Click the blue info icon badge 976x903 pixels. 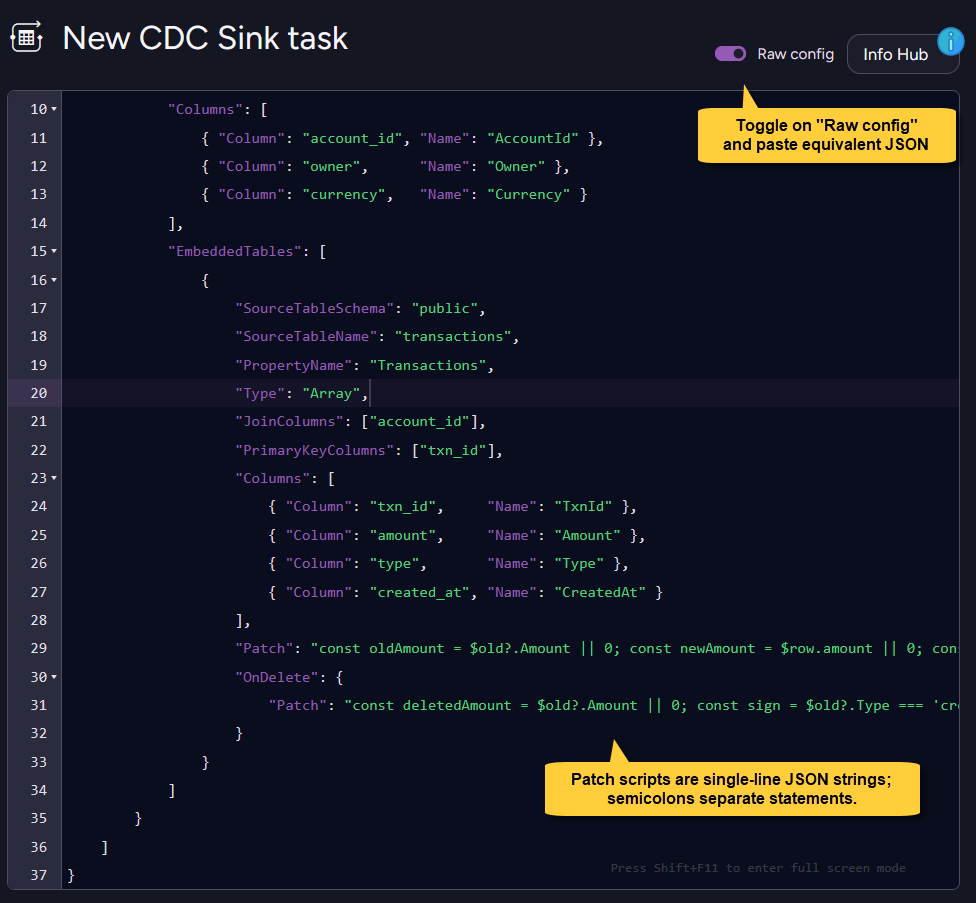pyautogui.click(x=950, y=42)
